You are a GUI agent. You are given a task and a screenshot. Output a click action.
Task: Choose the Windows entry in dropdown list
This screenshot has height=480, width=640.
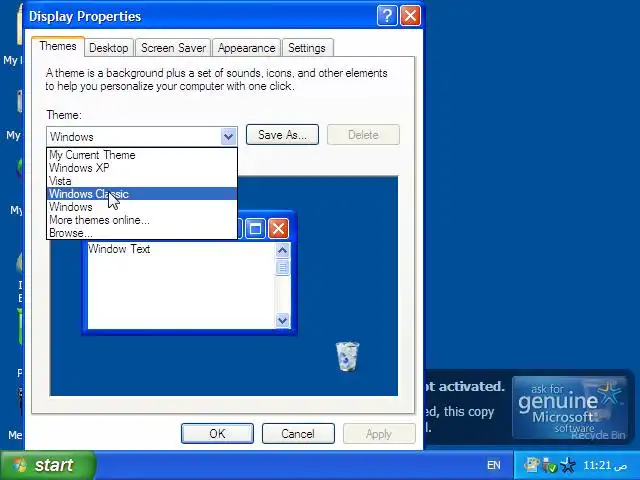coord(142,207)
